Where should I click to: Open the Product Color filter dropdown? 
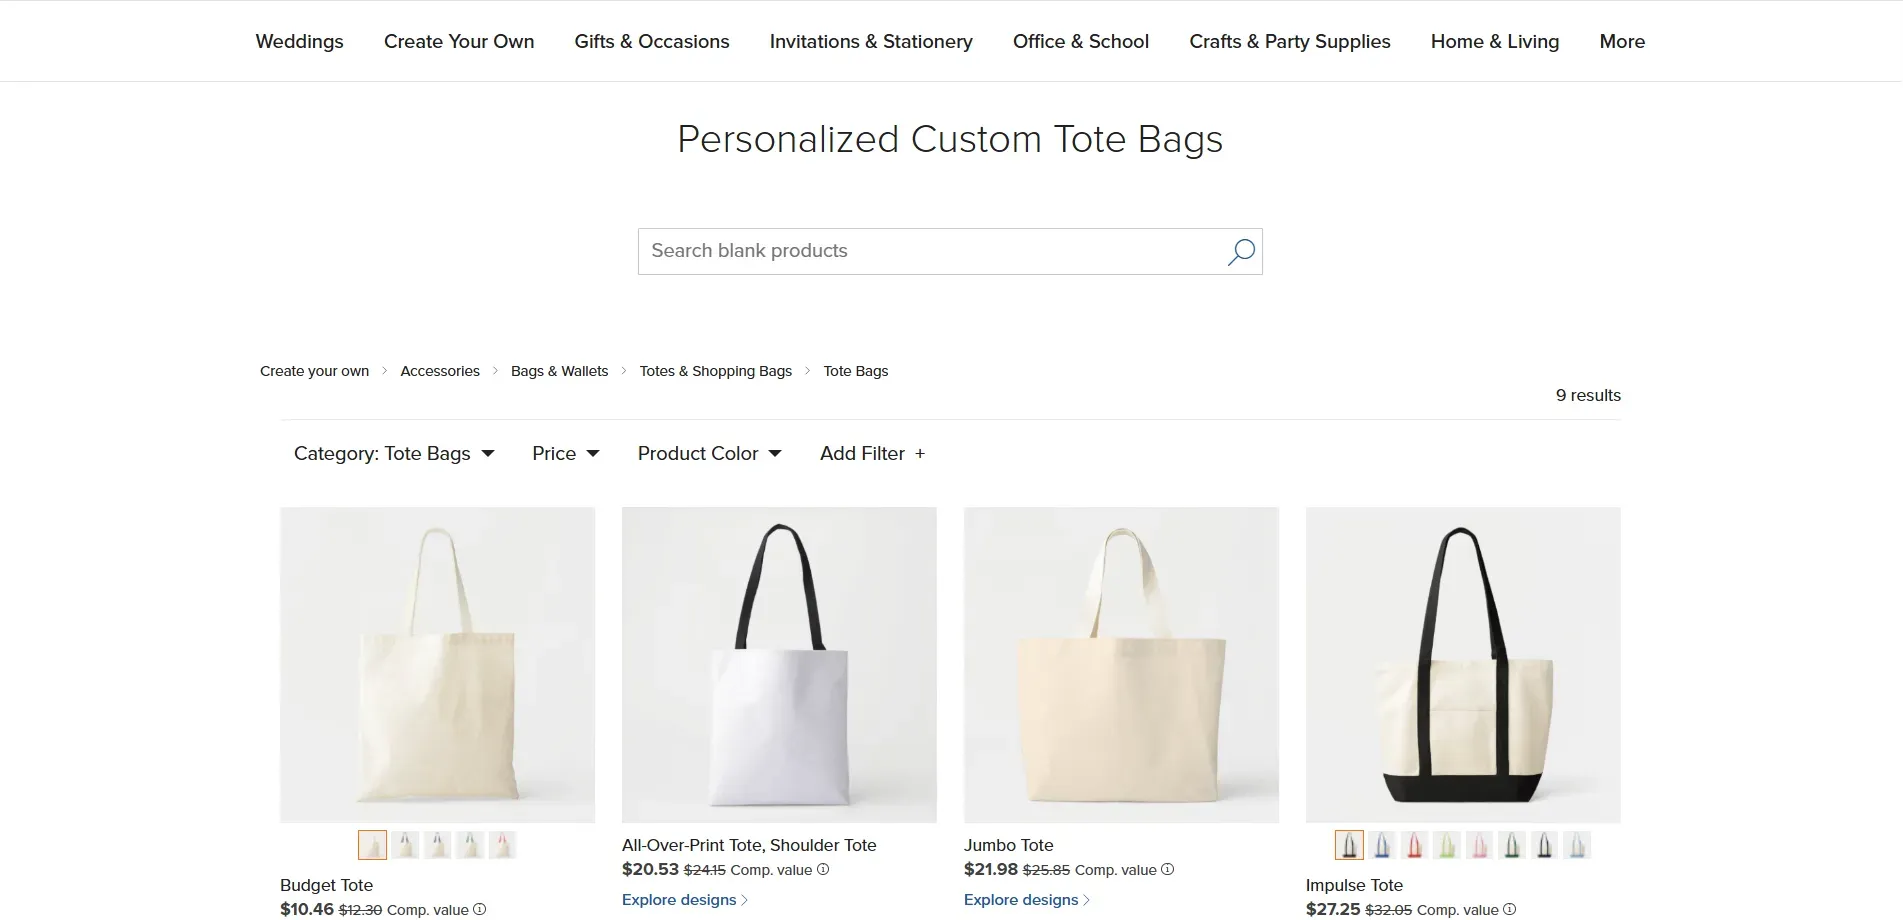[x=709, y=453]
